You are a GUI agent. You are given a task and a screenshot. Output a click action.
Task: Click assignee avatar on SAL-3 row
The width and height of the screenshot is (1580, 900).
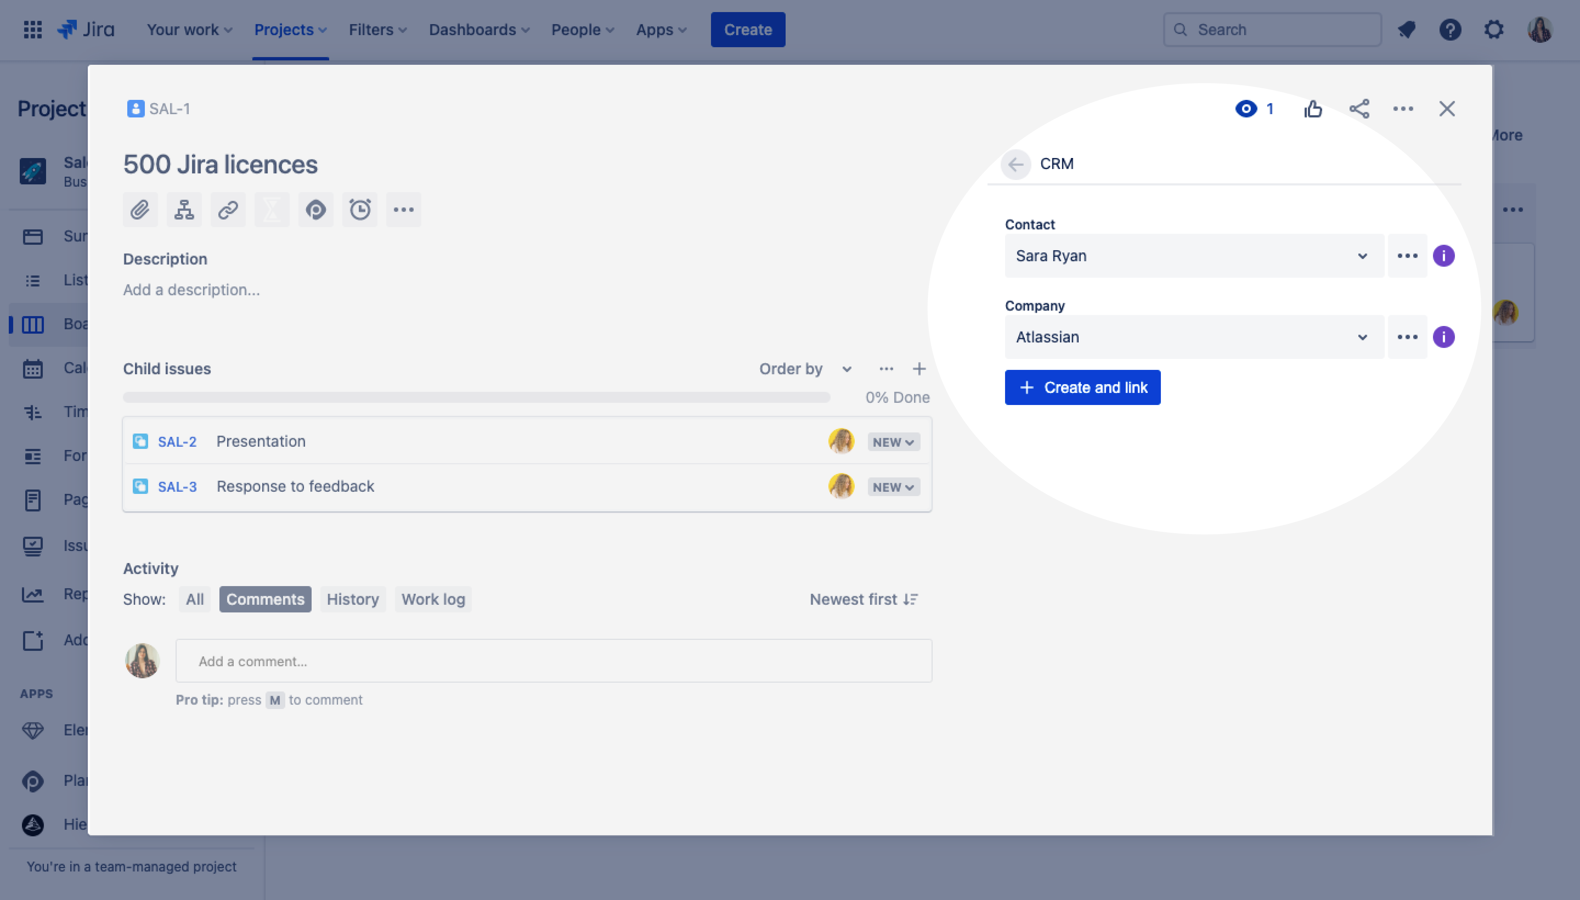pos(841,486)
